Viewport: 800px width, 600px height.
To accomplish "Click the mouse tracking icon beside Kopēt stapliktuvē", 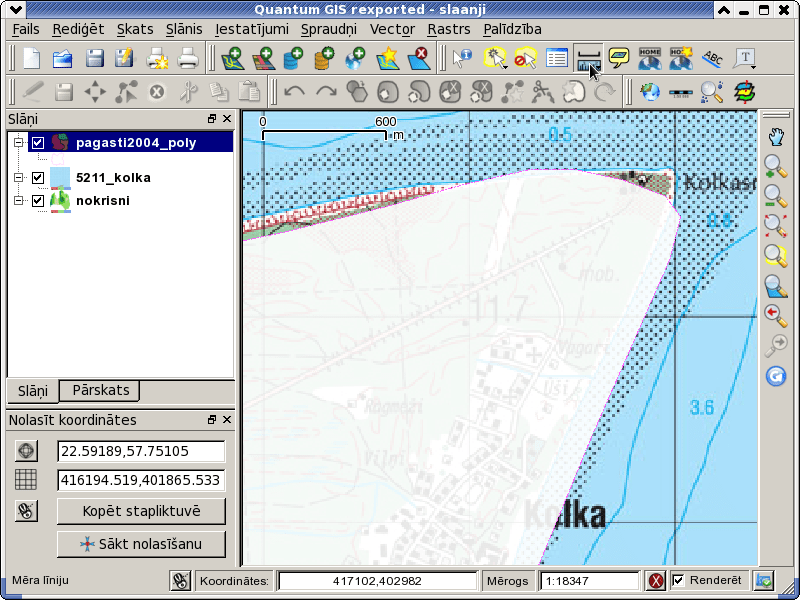I will click(26, 511).
